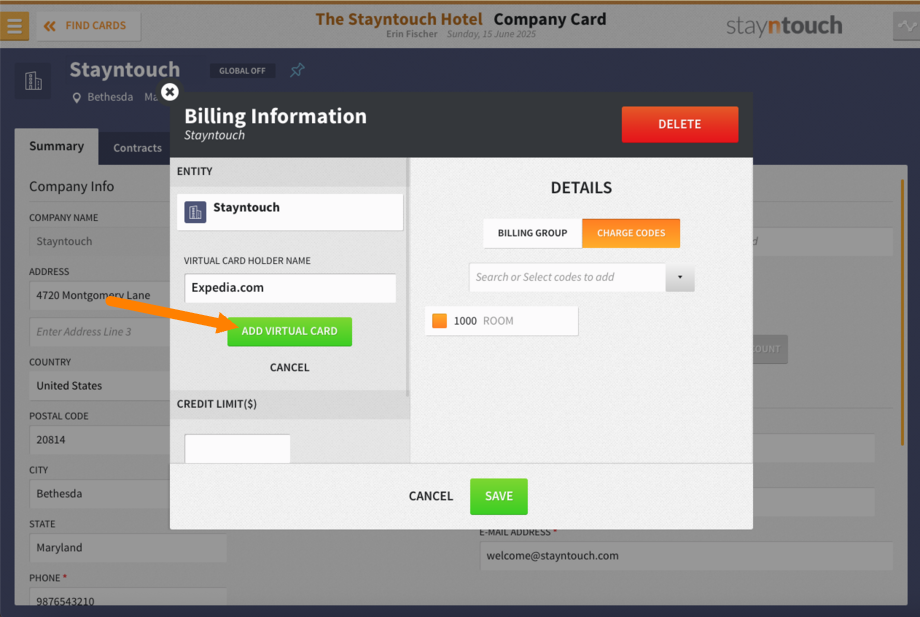
Task: Edit the Virtual Card Holder Name field
Action: 290,288
